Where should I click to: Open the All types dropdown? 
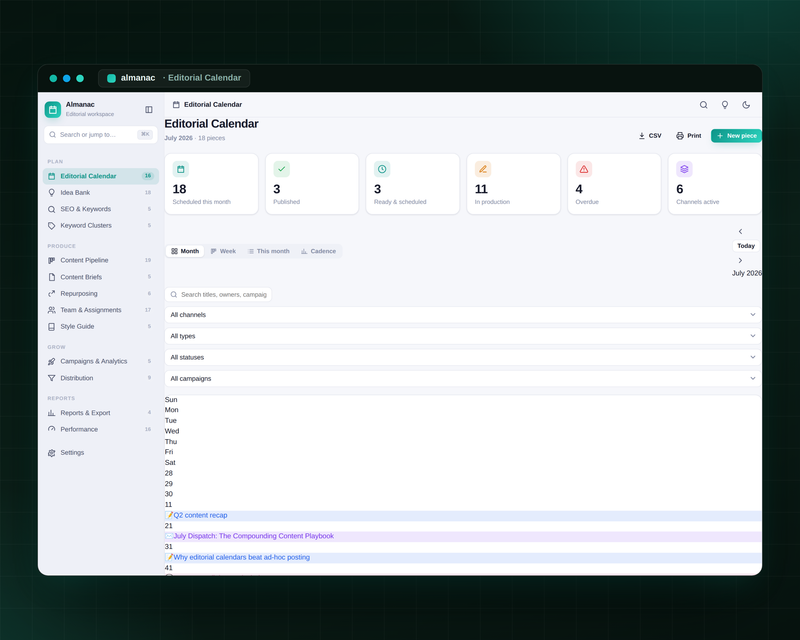click(x=463, y=336)
